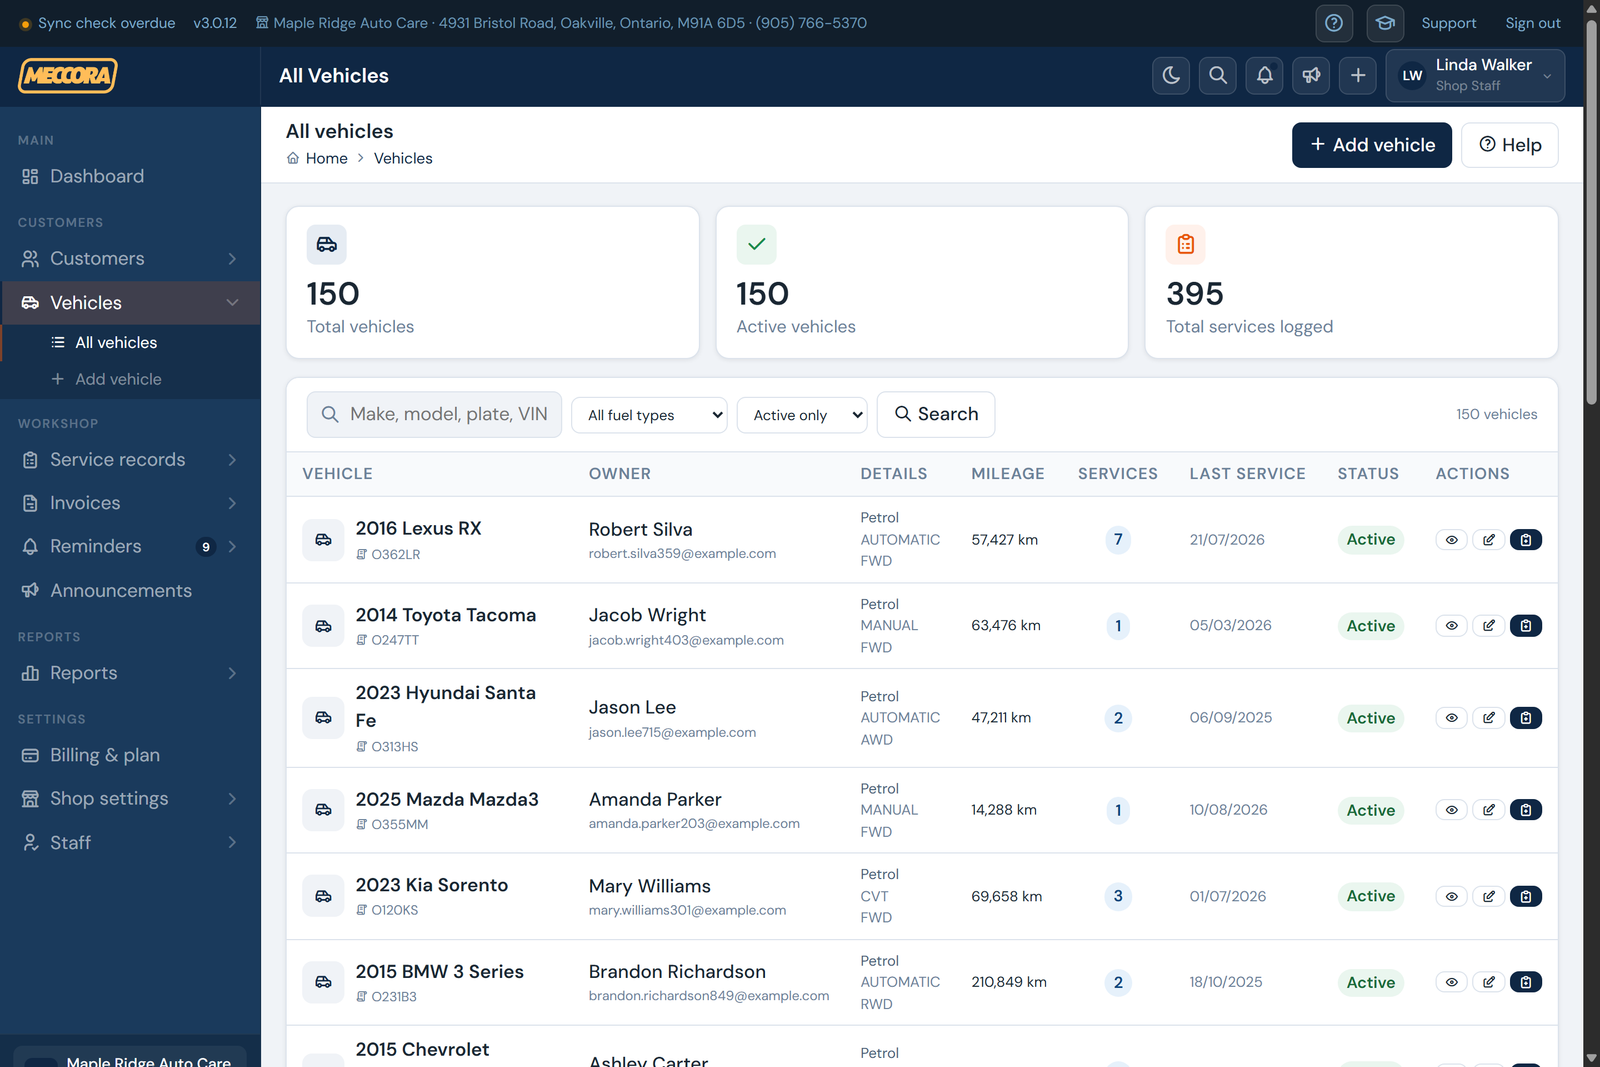Click owner name Robert Silva

click(x=640, y=529)
